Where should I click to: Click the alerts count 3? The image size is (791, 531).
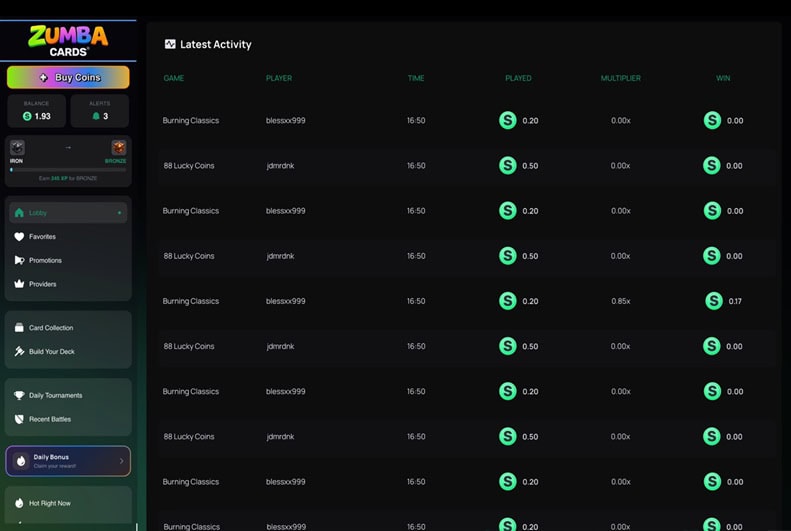[x=105, y=116]
